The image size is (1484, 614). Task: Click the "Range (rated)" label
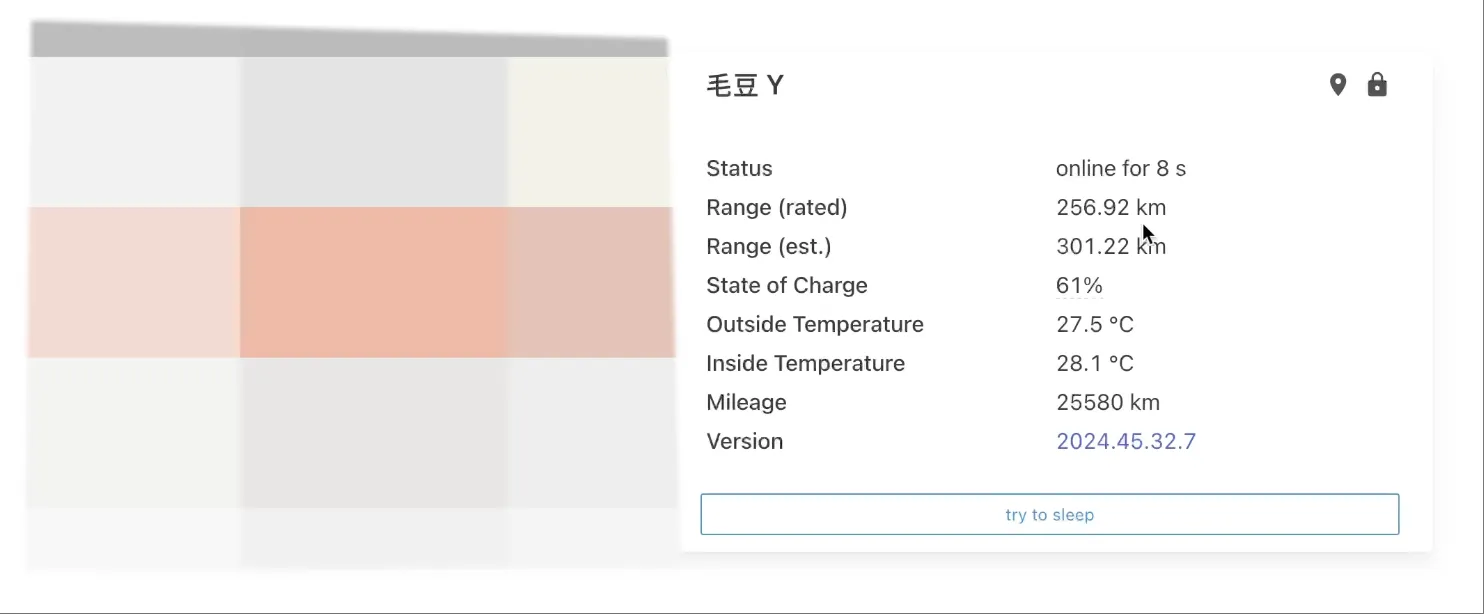point(776,207)
